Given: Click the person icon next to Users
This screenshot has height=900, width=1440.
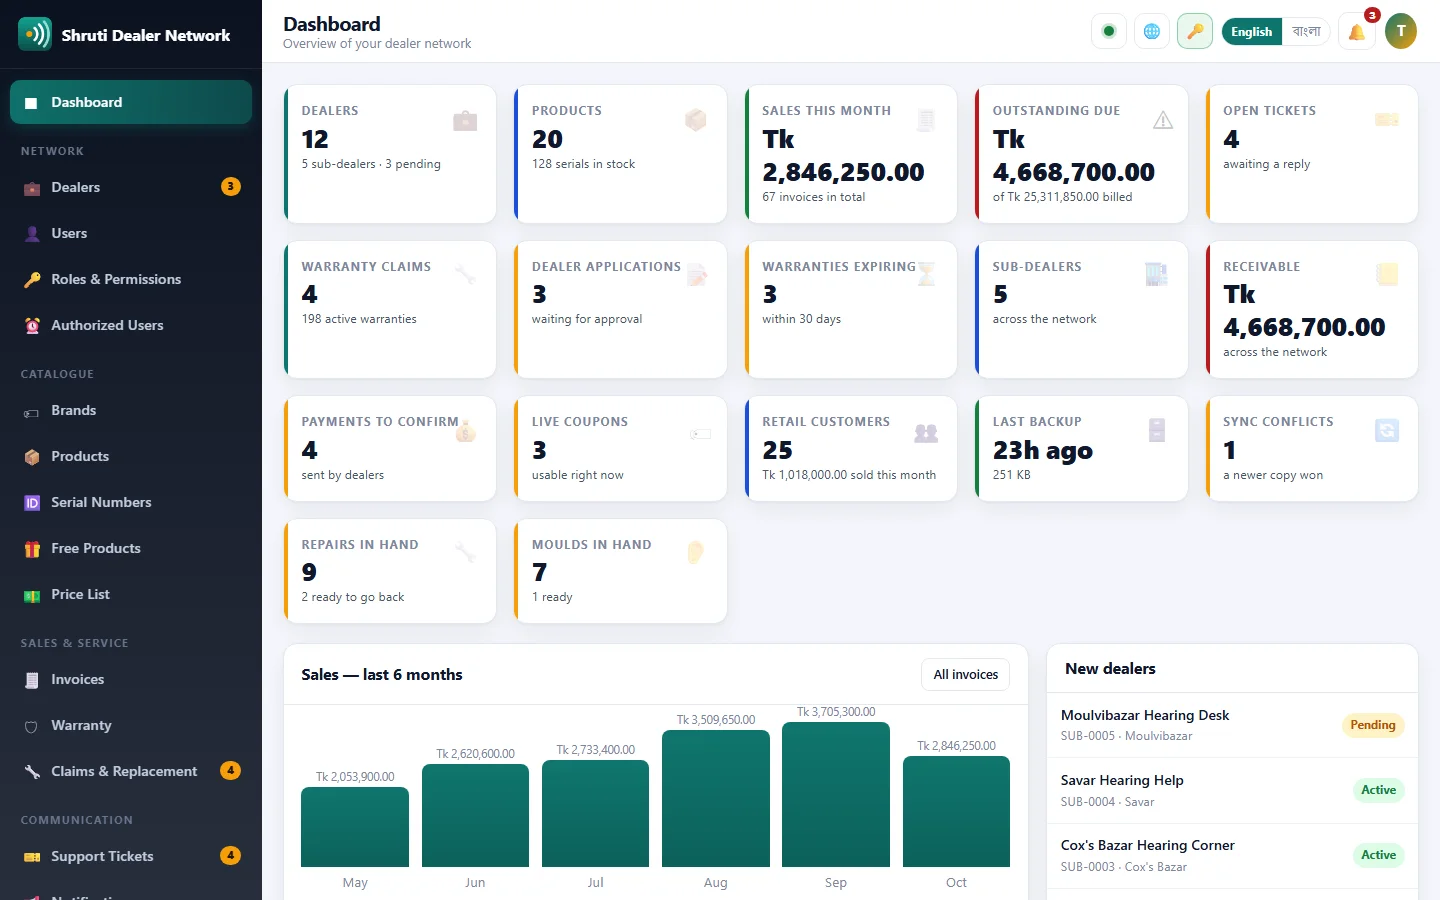Looking at the screenshot, I should (x=32, y=234).
